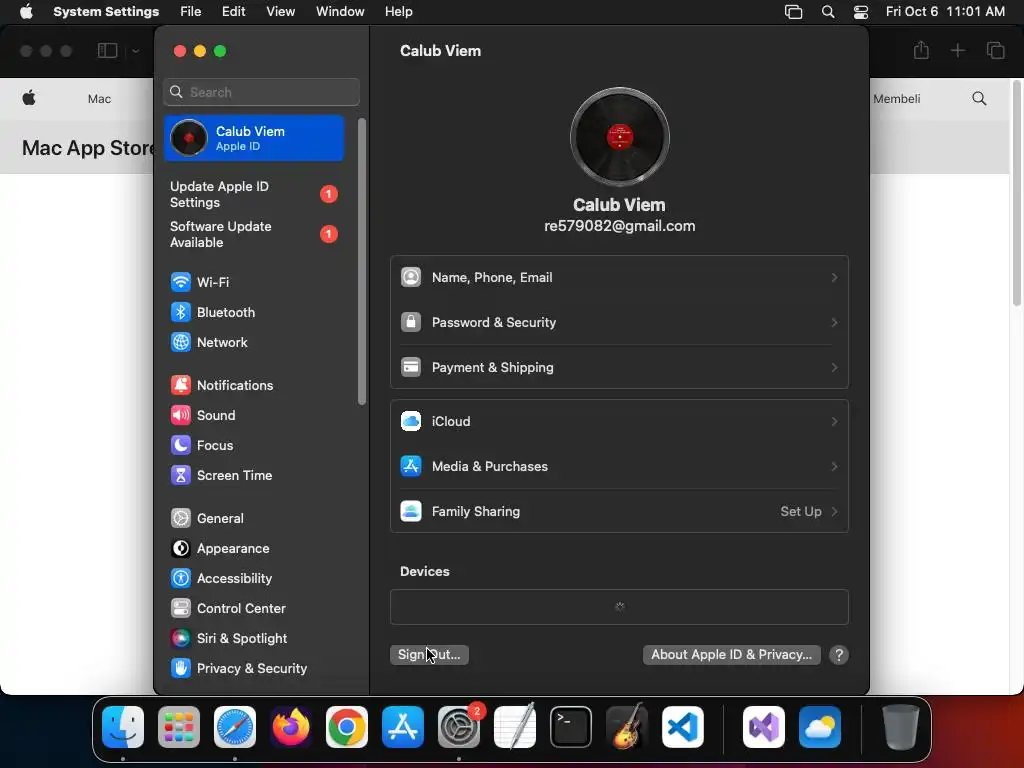
Task: Open new tab in Safari window
Action: pyautogui.click(x=957, y=50)
